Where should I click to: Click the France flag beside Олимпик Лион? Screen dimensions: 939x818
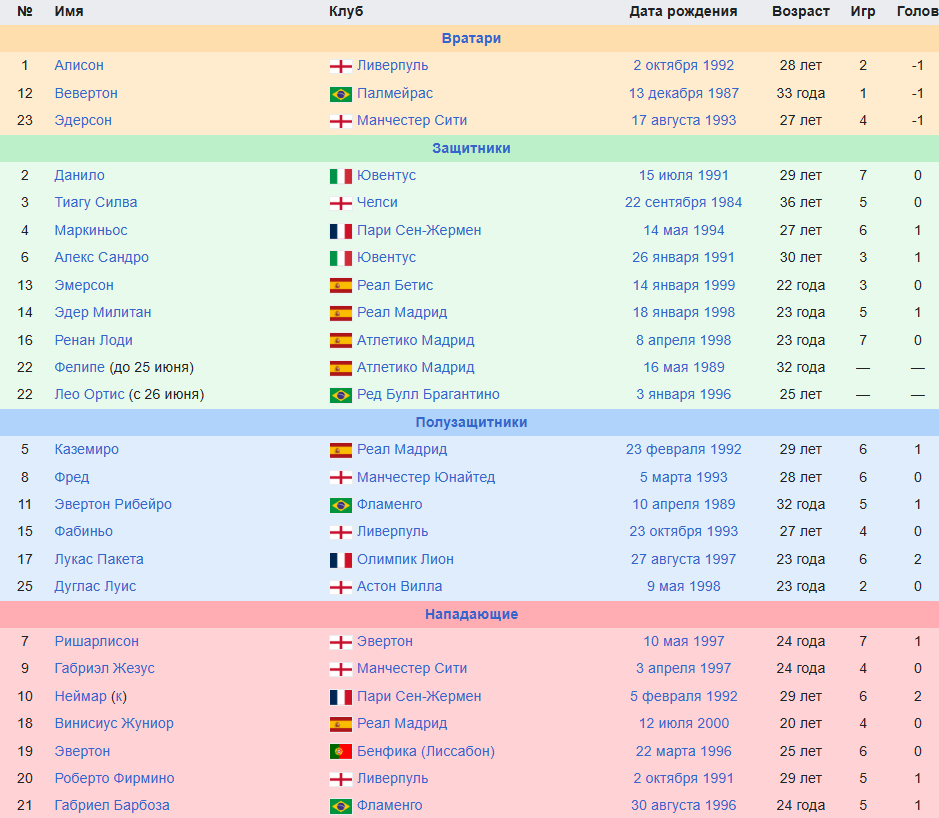tap(341, 560)
